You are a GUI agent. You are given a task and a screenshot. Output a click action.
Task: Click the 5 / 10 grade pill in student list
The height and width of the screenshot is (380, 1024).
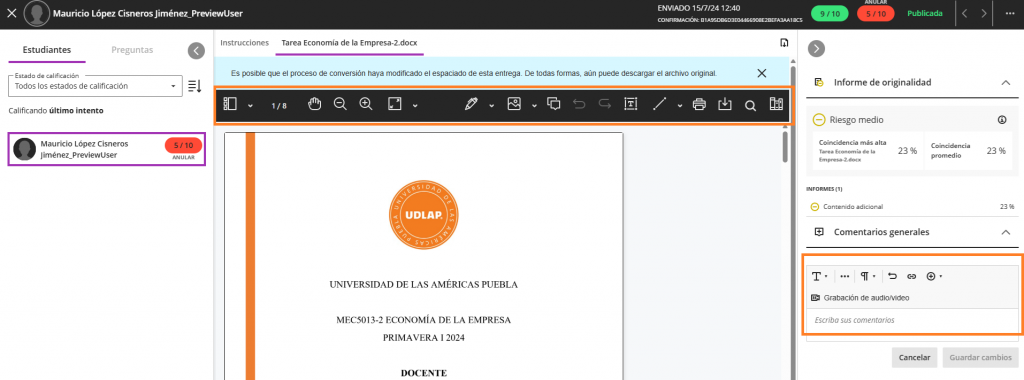coord(184,145)
